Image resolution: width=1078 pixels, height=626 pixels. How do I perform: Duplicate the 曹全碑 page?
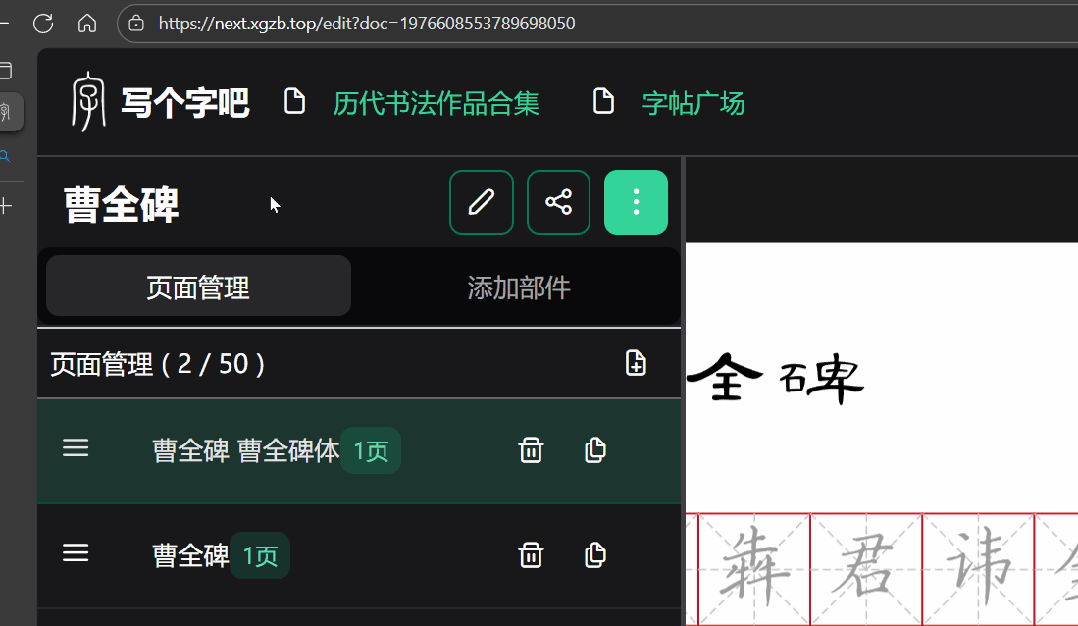click(x=595, y=555)
